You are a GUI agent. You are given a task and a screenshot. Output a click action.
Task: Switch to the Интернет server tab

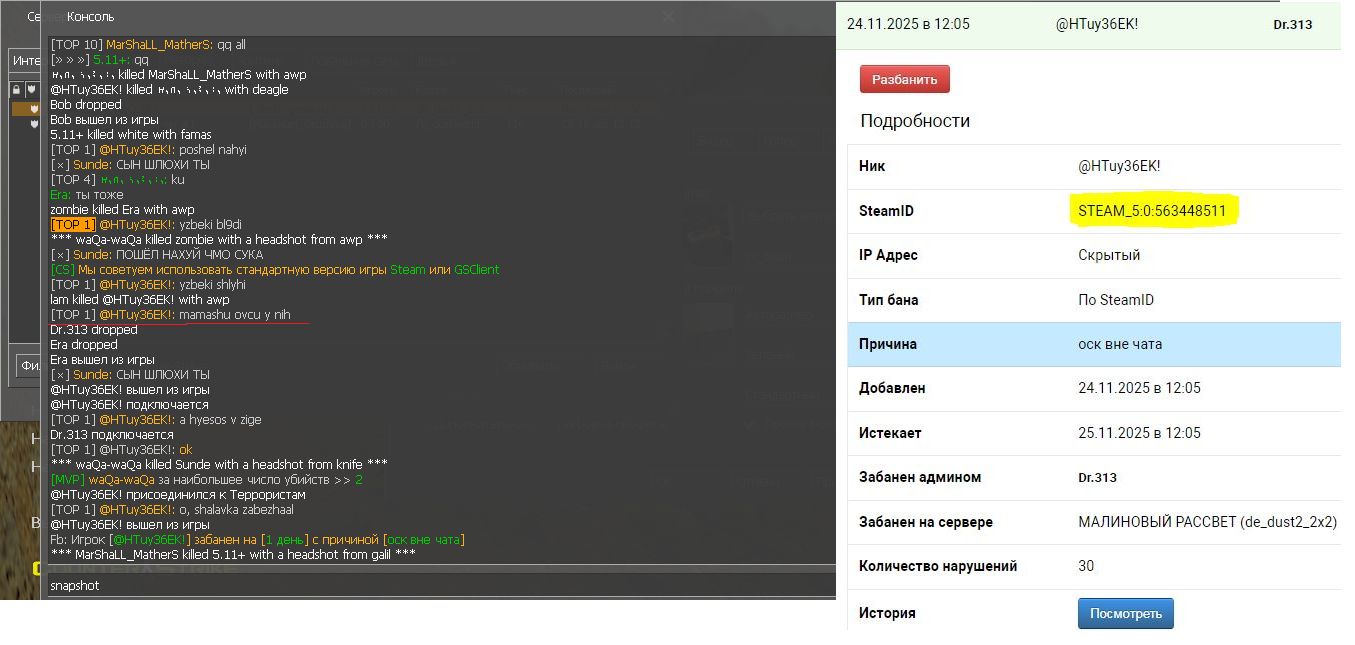point(26,61)
